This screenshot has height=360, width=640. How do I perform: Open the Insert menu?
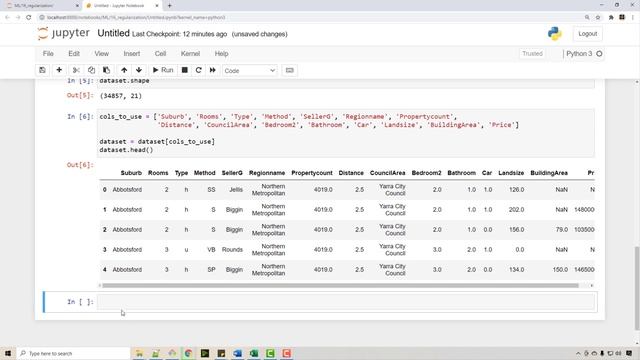[x=131, y=53]
